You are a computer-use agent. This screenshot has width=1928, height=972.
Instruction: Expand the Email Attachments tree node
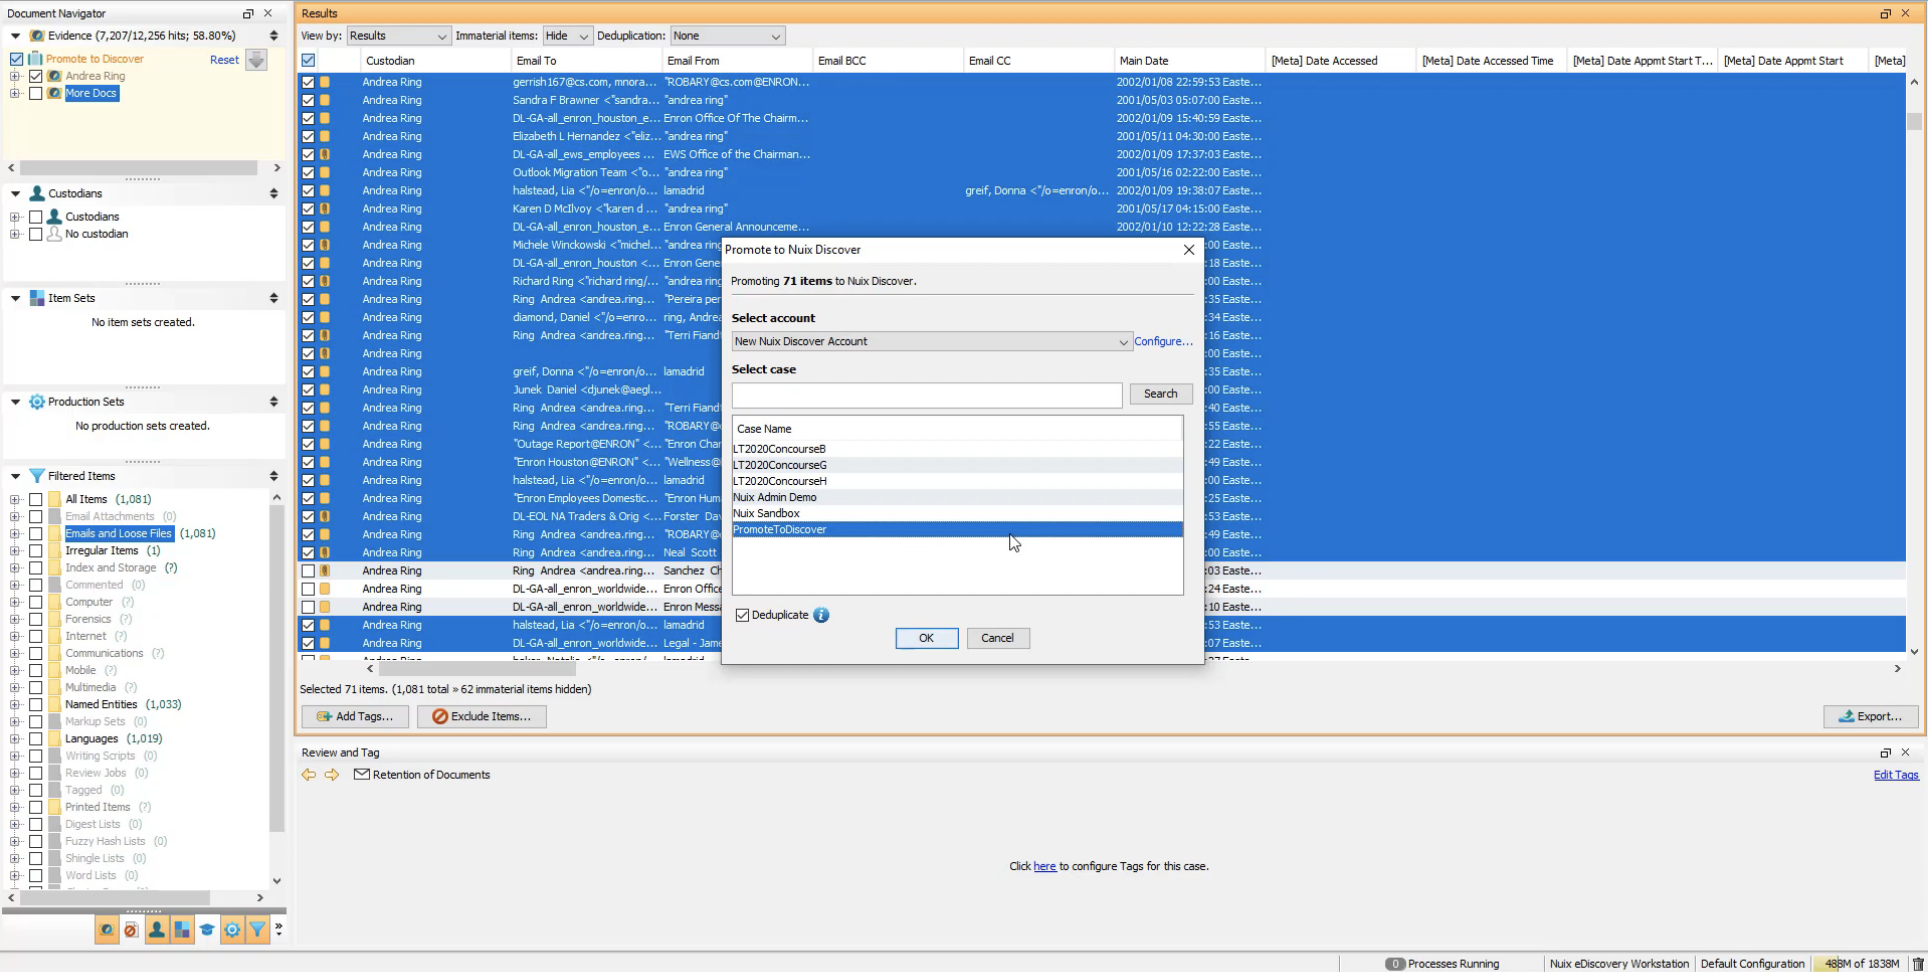point(14,516)
